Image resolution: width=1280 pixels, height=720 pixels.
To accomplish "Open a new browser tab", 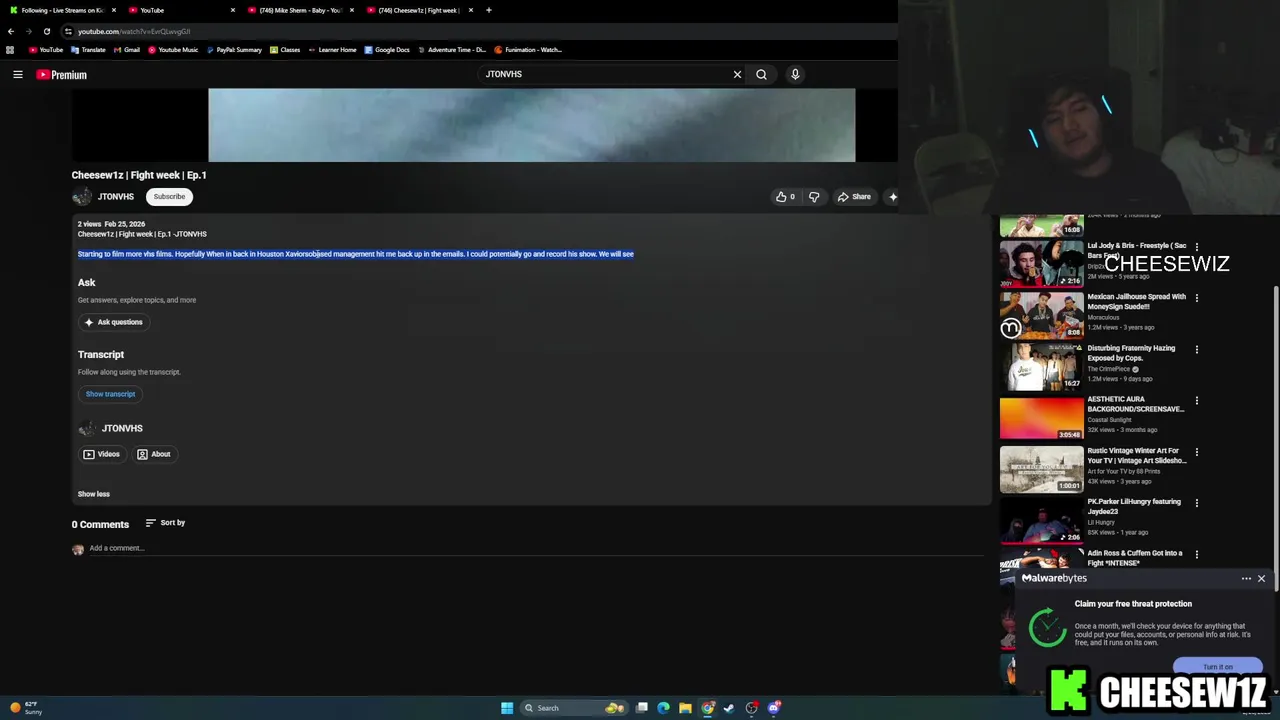I will tap(489, 10).
